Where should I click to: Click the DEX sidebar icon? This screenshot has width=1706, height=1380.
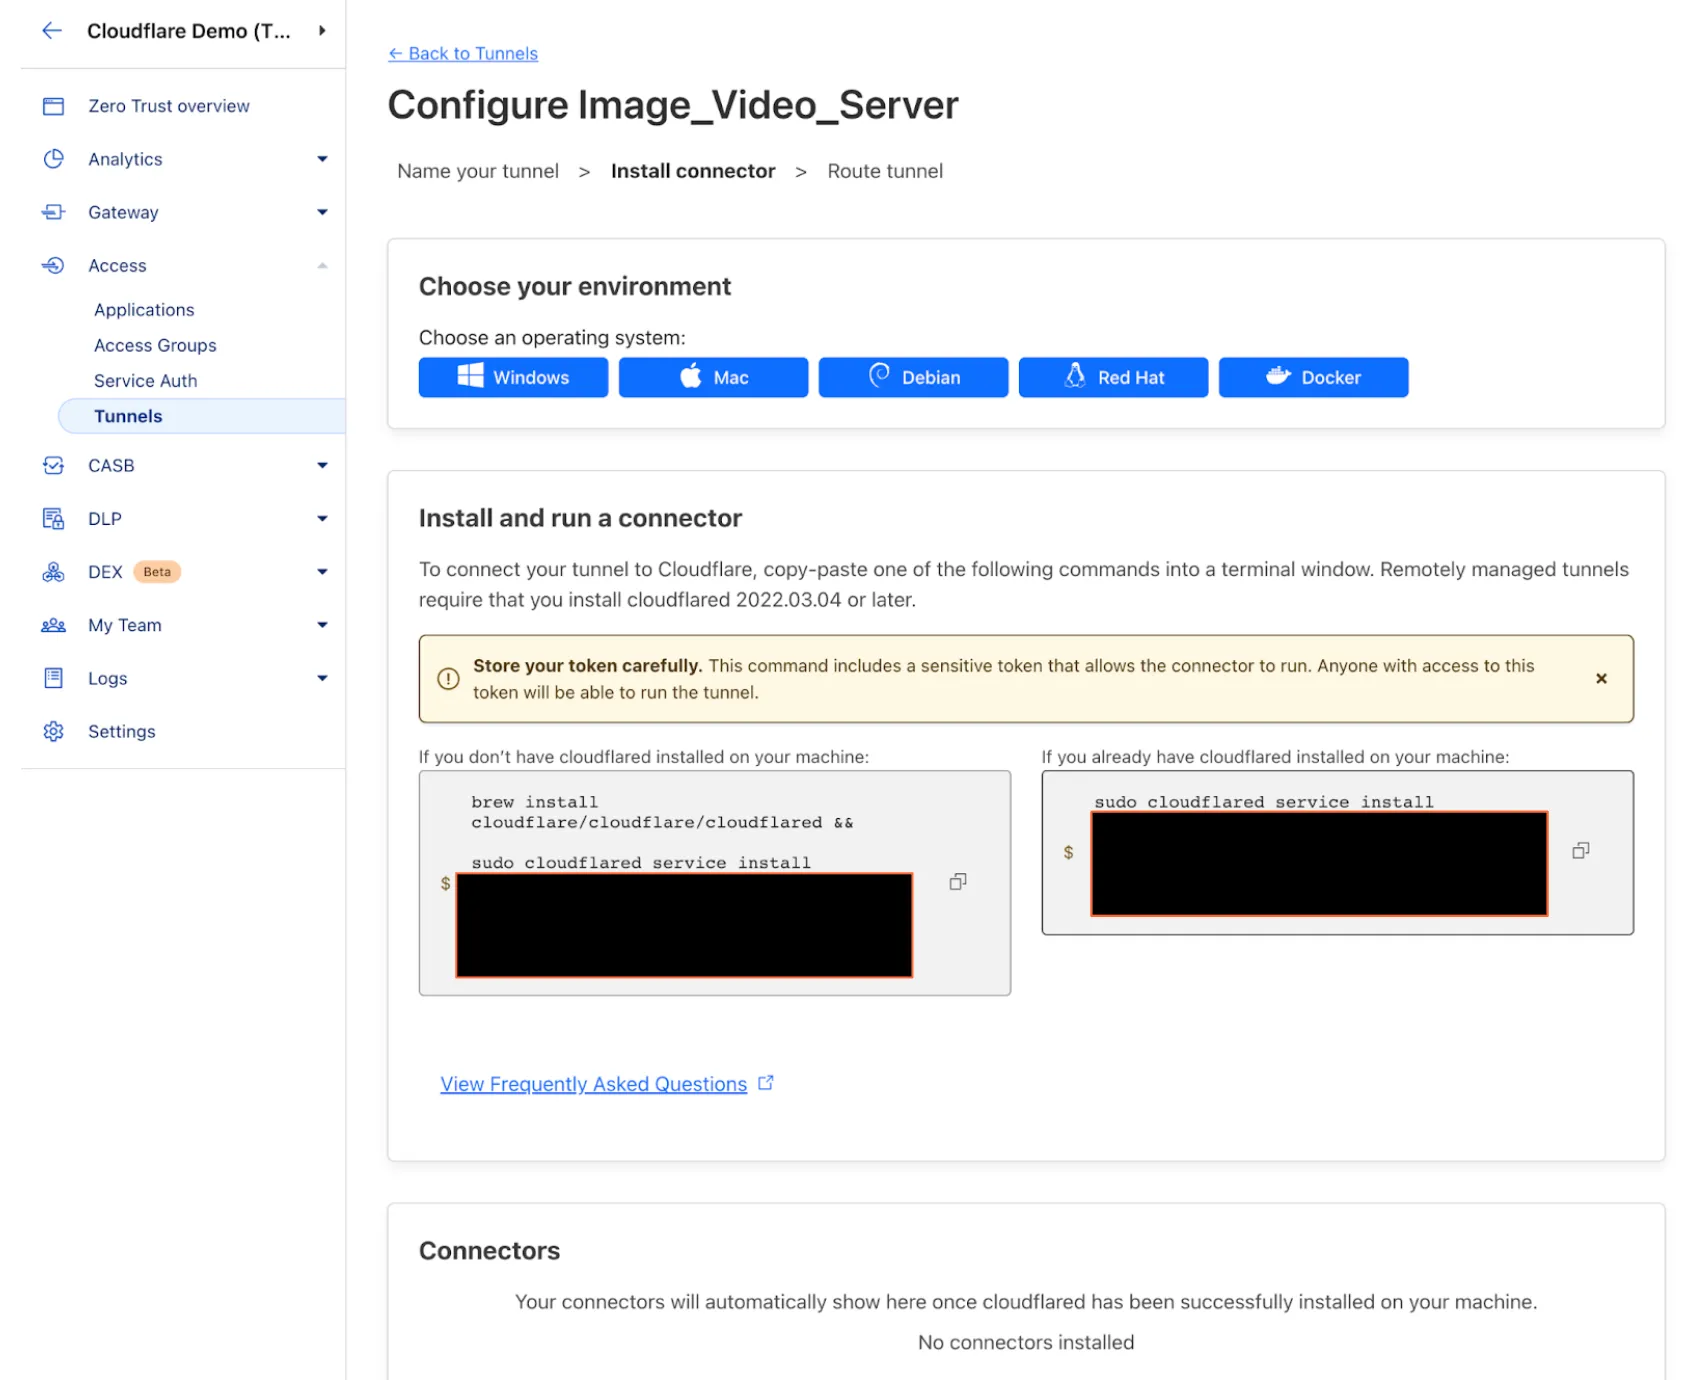point(53,571)
